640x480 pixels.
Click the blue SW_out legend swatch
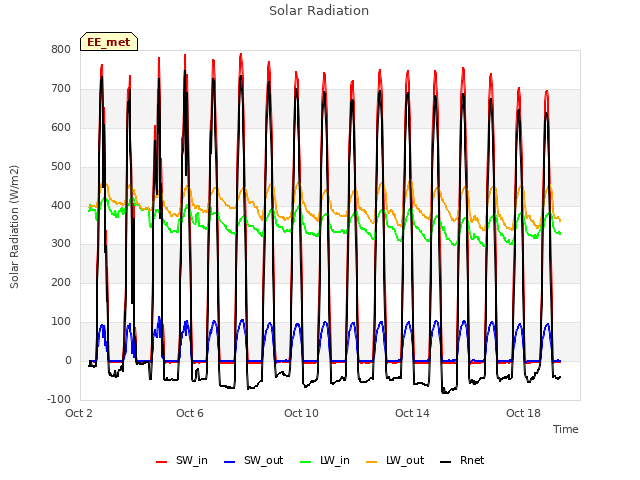(x=230, y=462)
